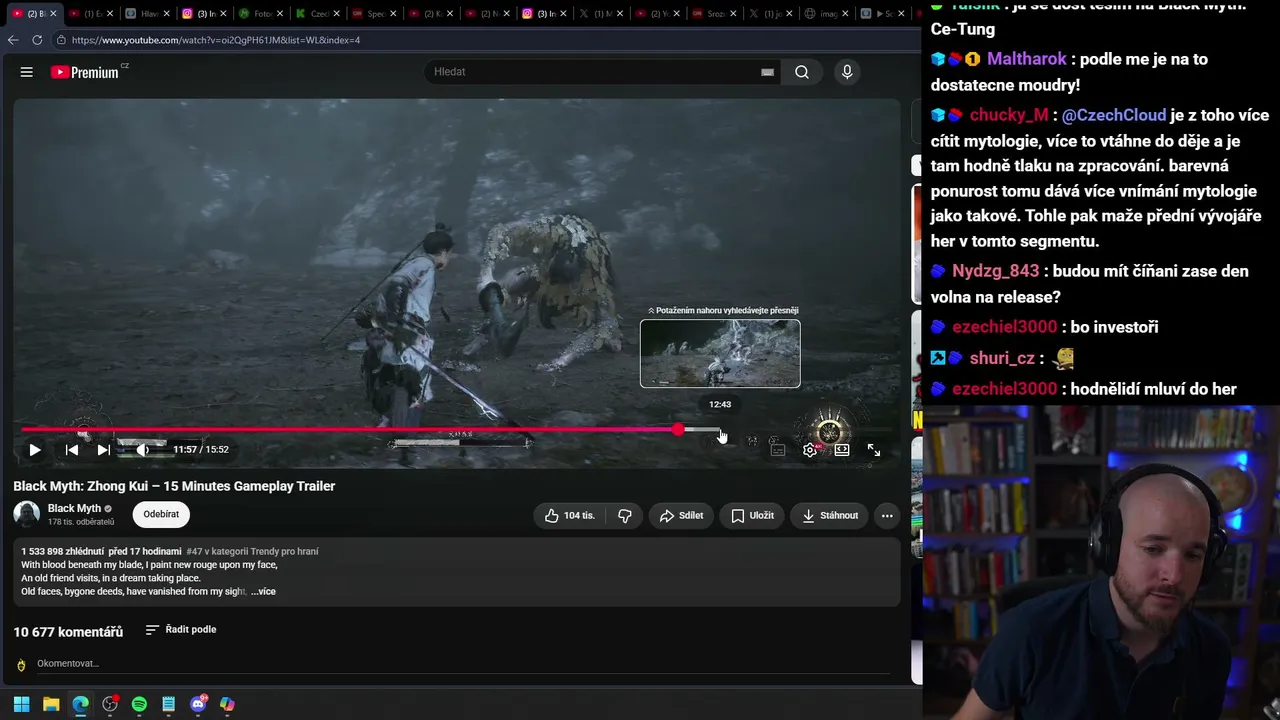Open the YouTube guide hamburger menu
Image resolution: width=1280 pixels, height=720 pixels.
27,72
